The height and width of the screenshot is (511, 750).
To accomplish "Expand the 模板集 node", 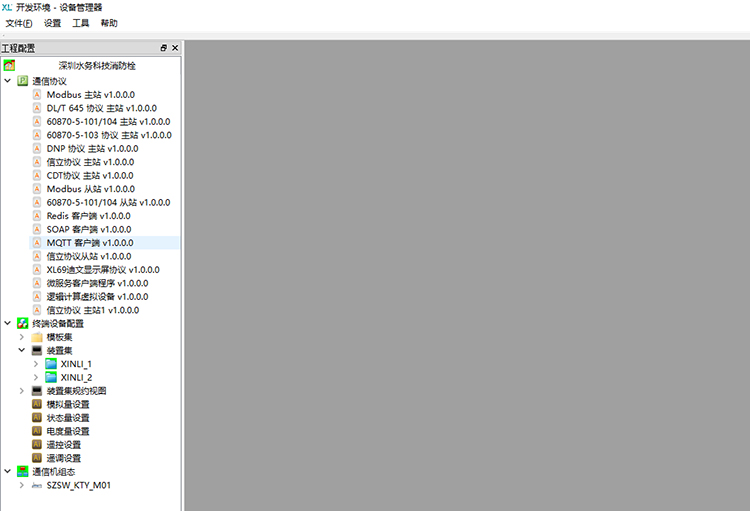I will tap(22, 337).
